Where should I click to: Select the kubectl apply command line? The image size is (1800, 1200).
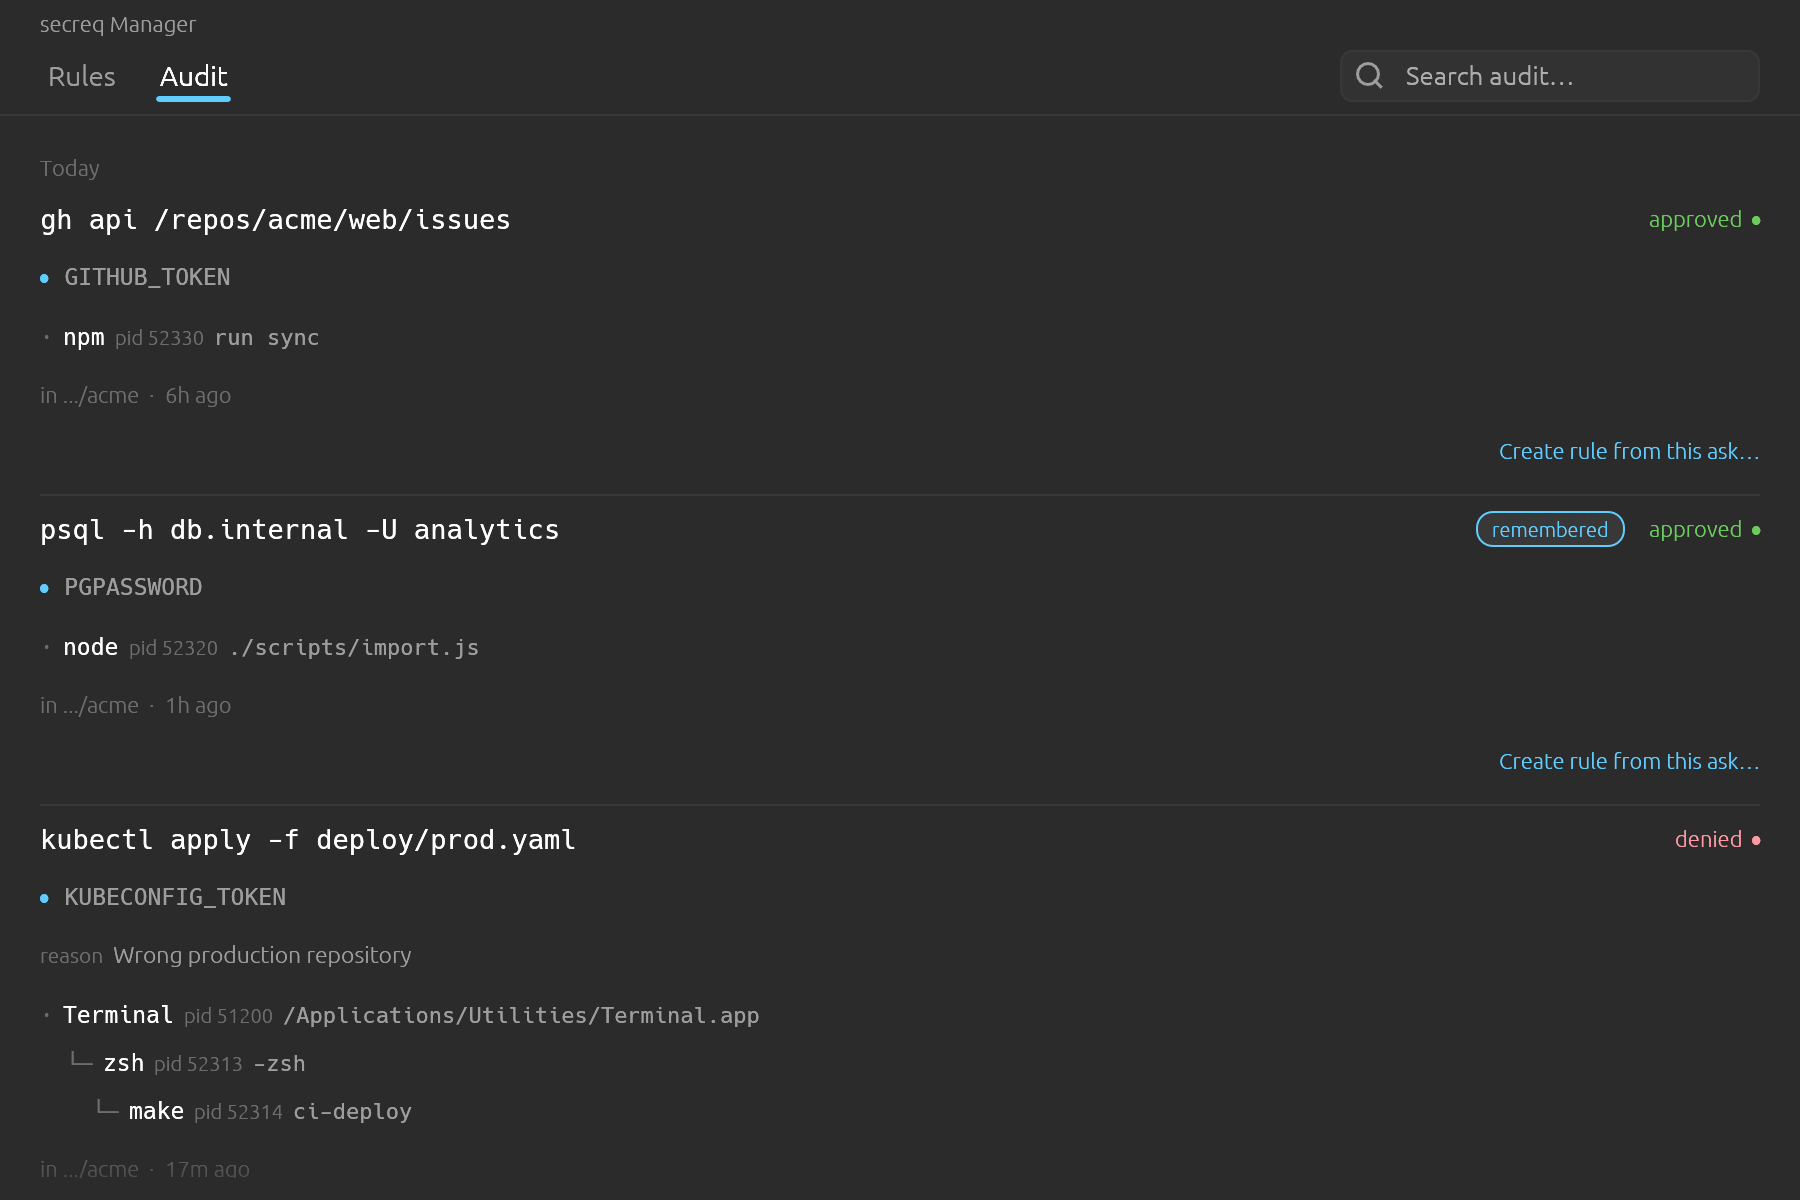pyautogui.click(x=308, y=840)
